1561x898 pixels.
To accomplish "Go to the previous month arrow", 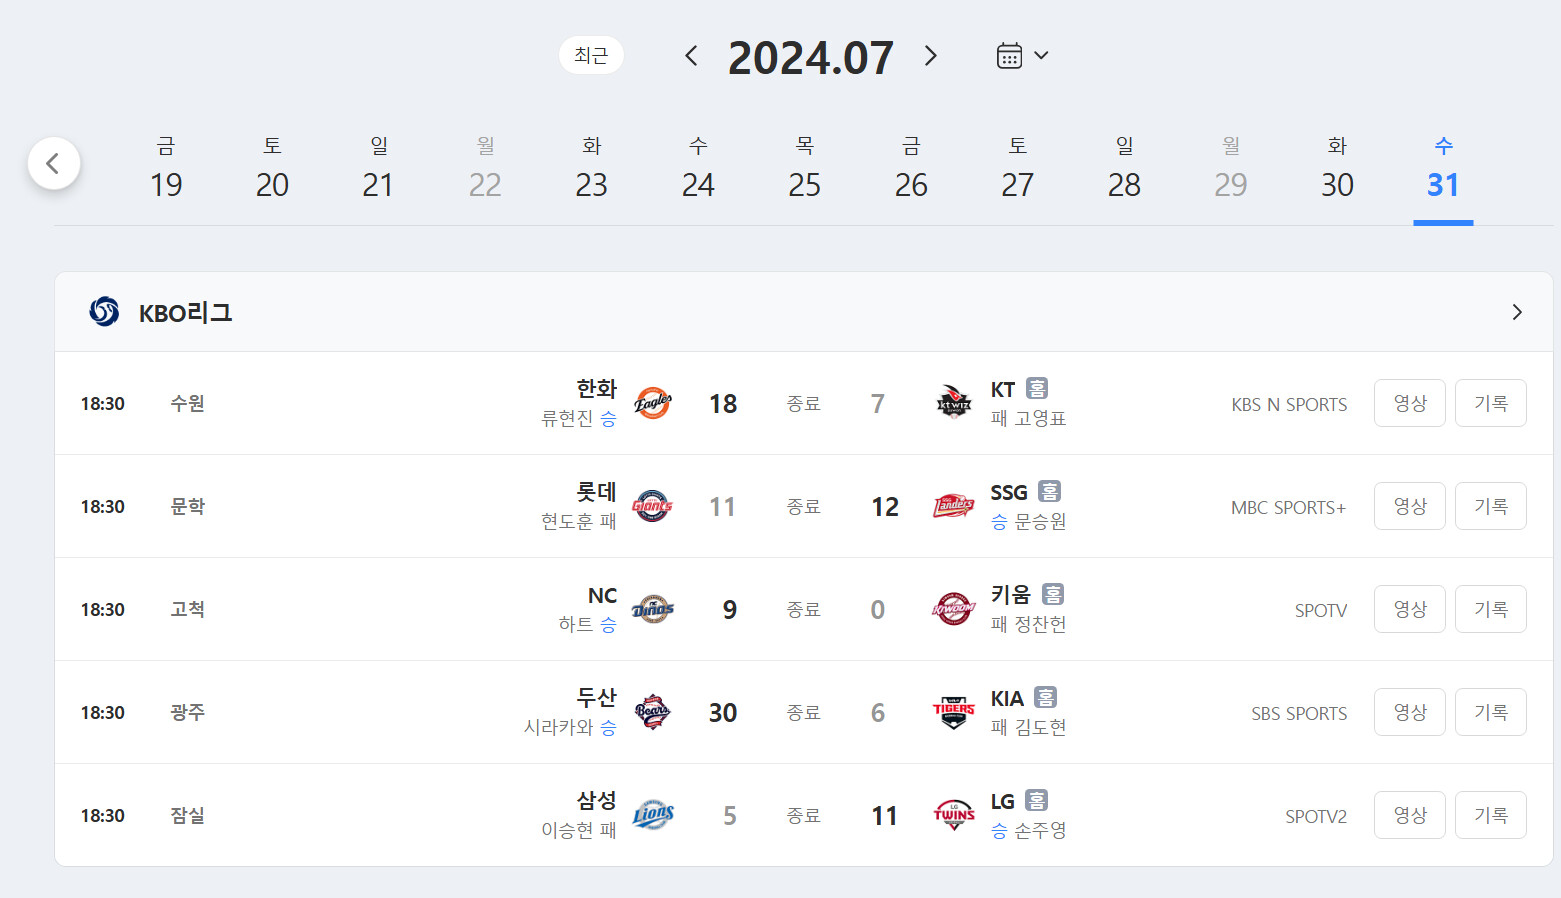I will (x=691, y=56).
